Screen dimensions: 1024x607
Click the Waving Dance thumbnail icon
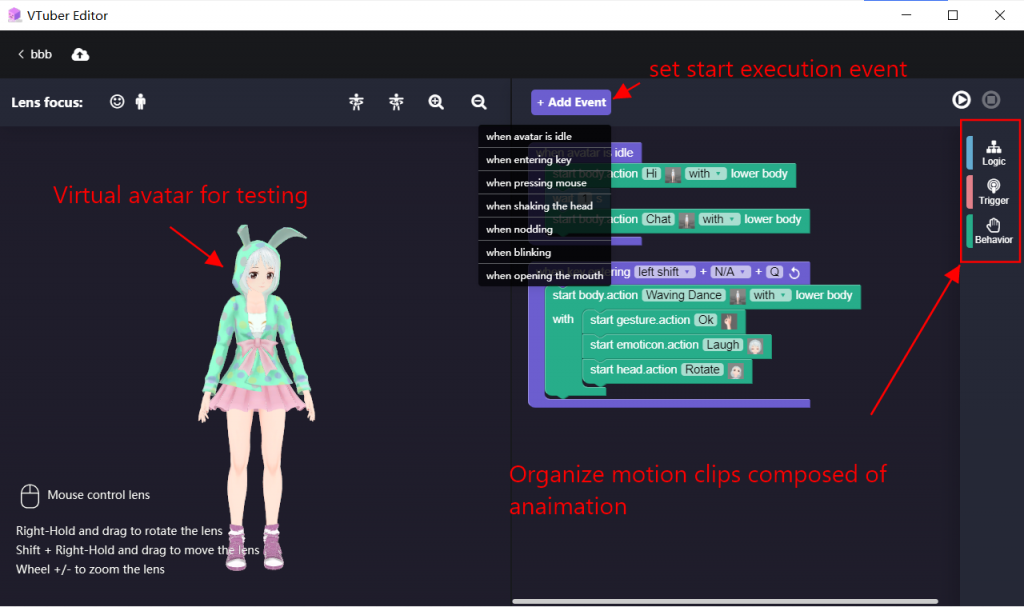coord(737,296)
